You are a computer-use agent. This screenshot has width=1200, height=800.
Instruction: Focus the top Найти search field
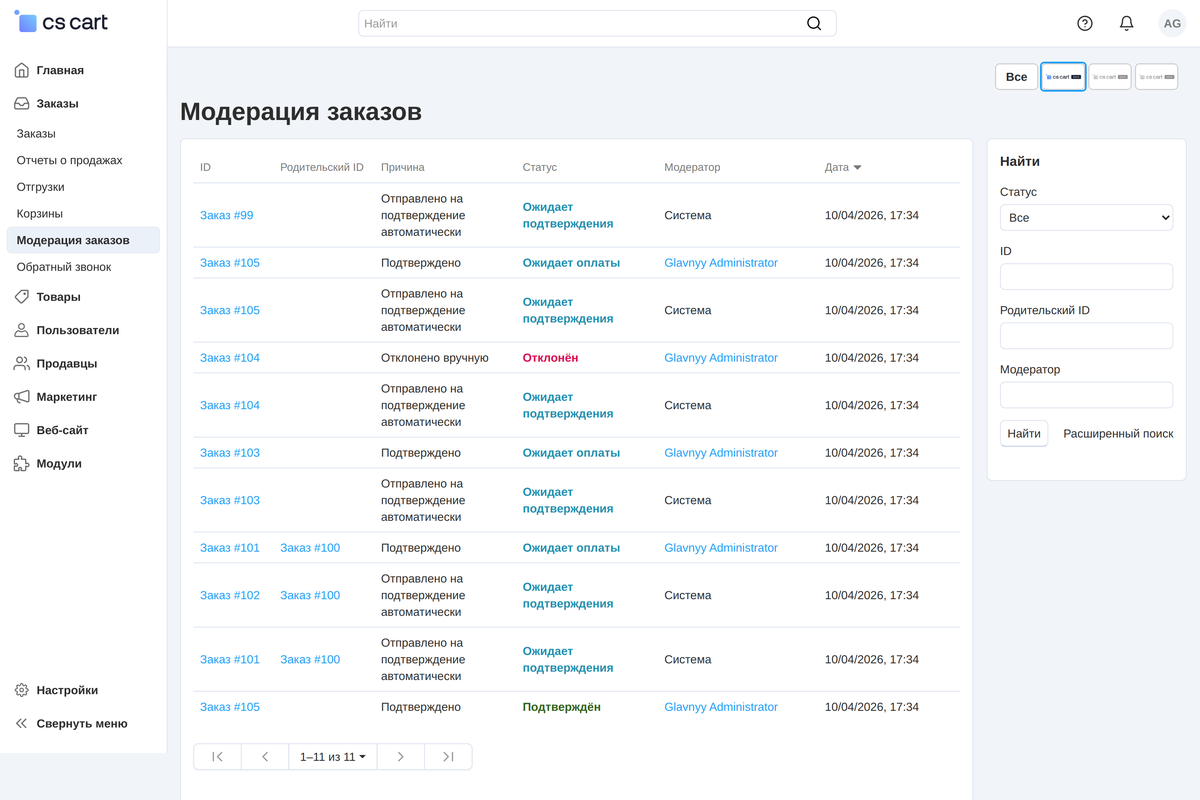pos(597,23)
